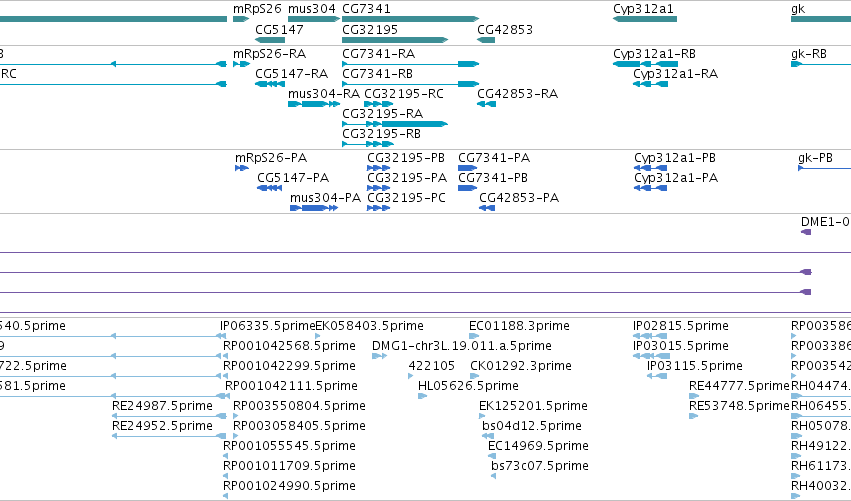Click the mus304 gene bar
Screen dimensions: 851x501
tap(314, 20)
